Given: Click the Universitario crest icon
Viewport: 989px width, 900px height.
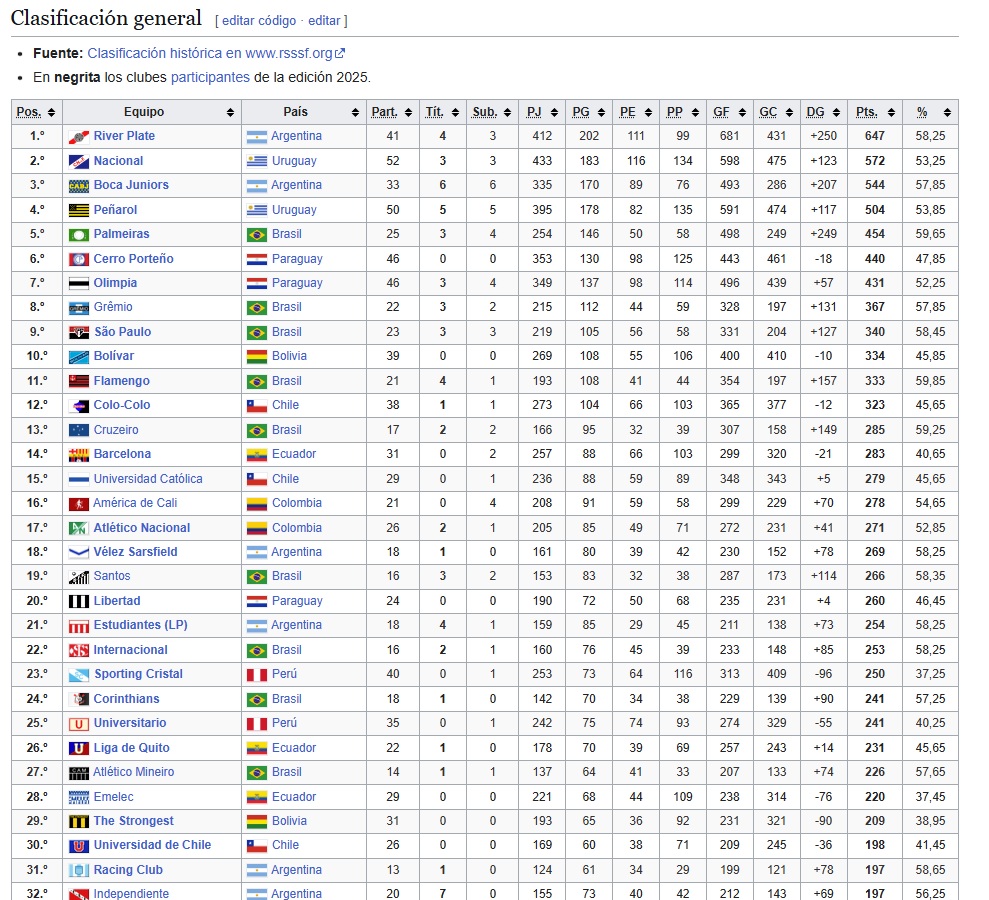Looking at the screenshot, I should [x=78, y=724].
